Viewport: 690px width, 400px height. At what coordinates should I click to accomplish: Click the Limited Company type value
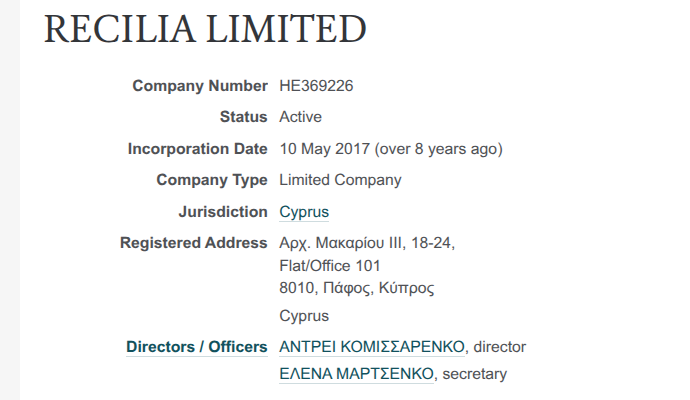click(340, 180)
